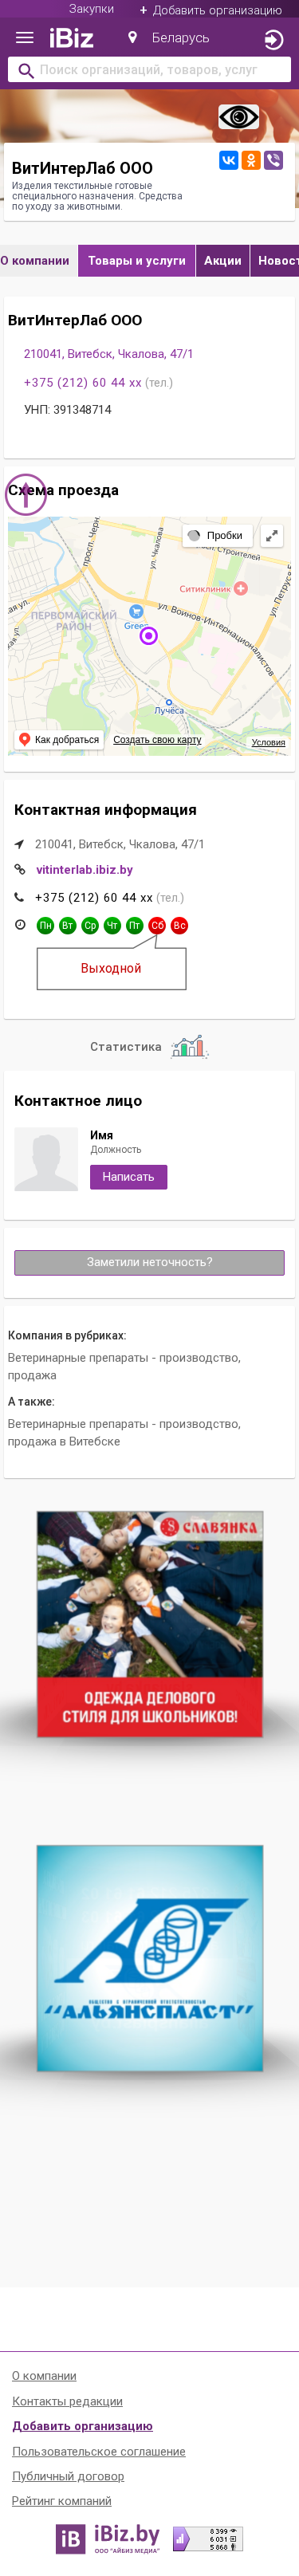Screen dimensions: 299x2576
Task: Click the round scroll-up arrow
Action: 26,494
